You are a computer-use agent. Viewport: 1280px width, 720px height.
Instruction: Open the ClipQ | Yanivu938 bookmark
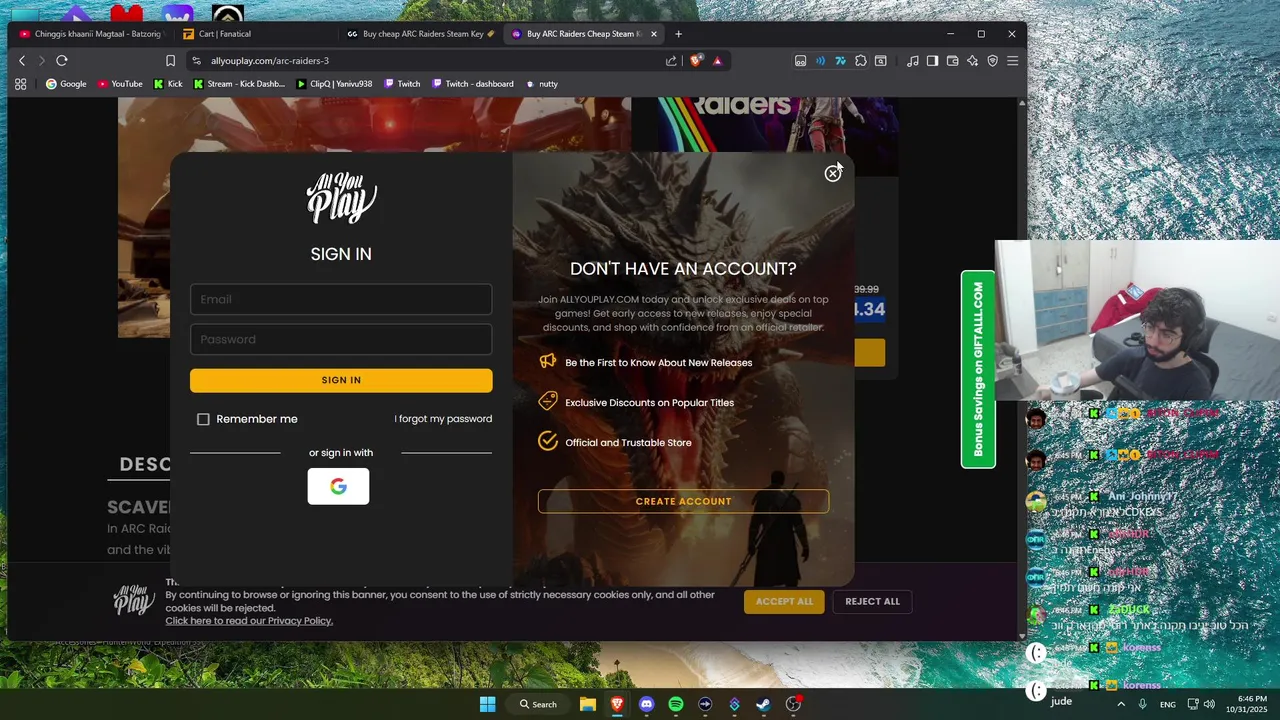tap(334, 84)
